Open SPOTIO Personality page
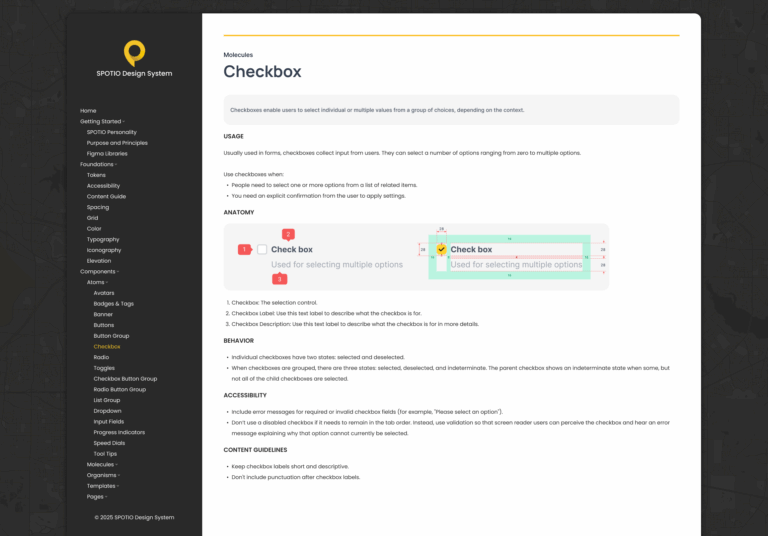Viewport: 768px width, 536px height. point(112,132)
